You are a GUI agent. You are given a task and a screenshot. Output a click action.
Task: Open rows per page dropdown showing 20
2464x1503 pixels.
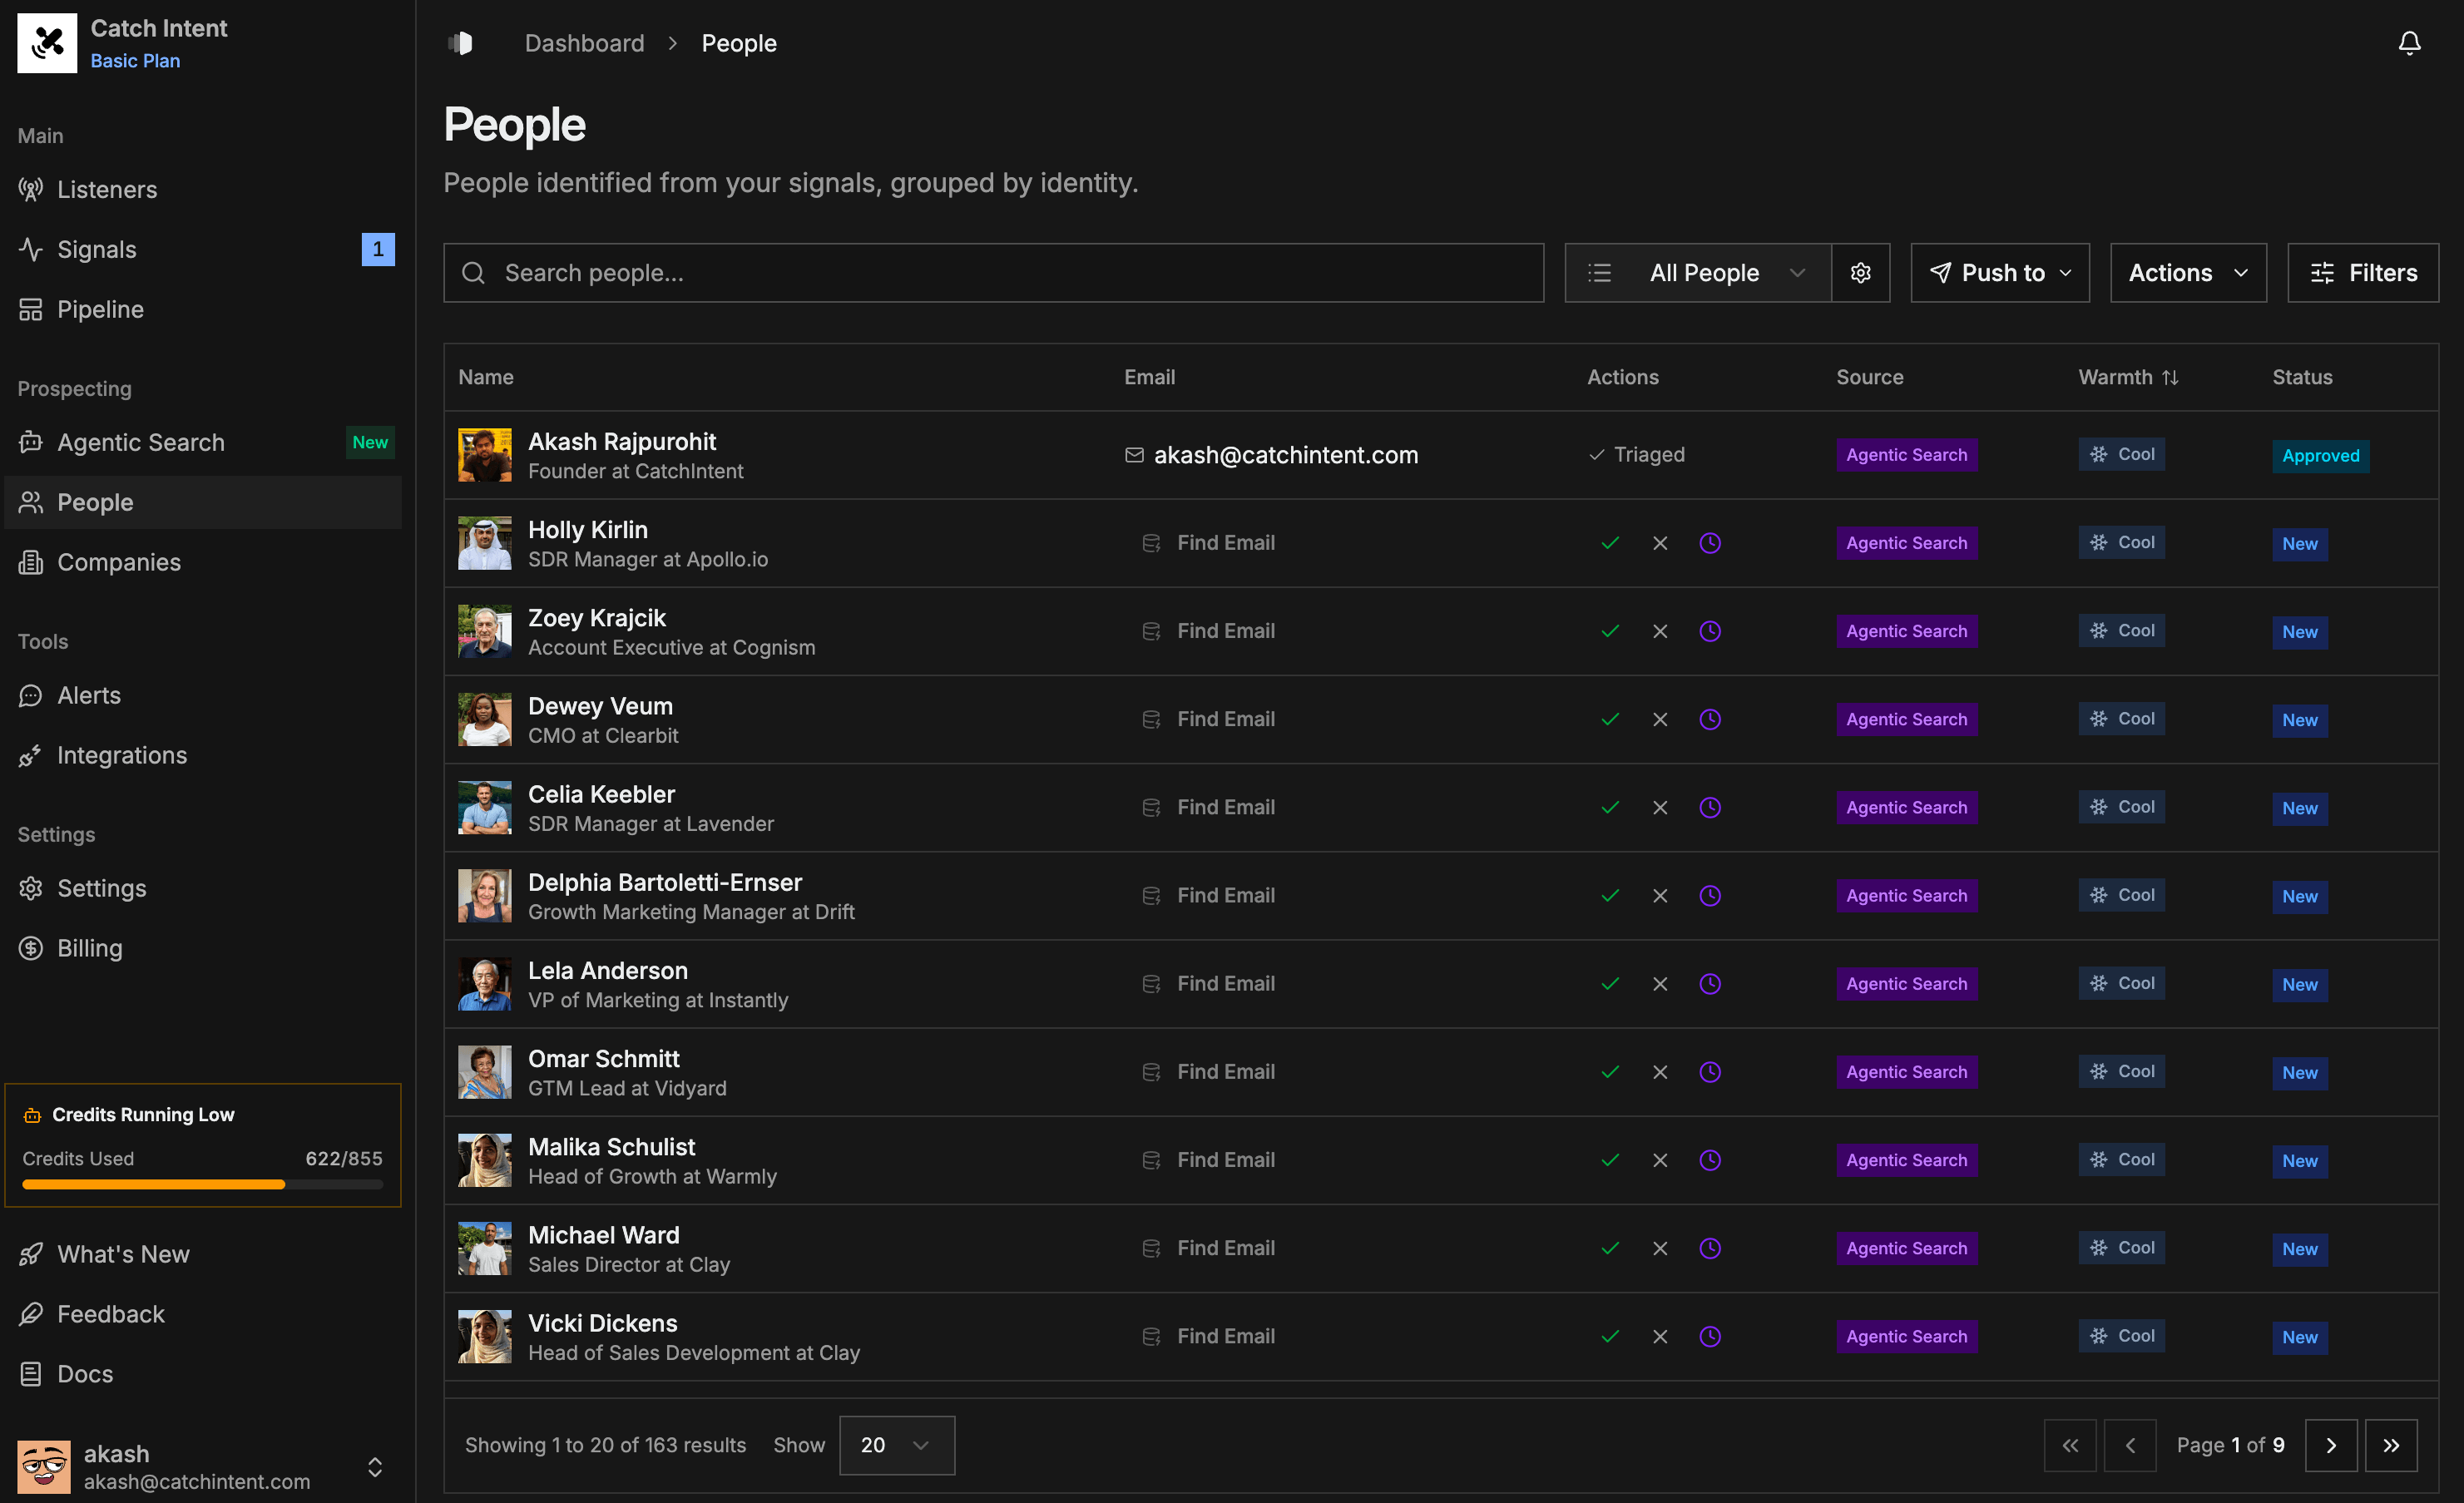point(896,1445)
